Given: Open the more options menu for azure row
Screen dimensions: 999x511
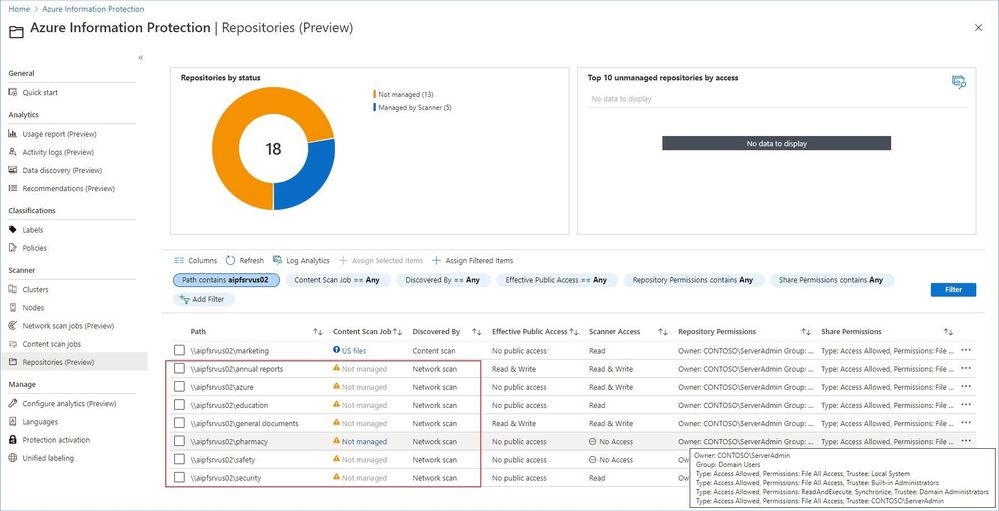Looking at the screenshot, I should point(966,386).
